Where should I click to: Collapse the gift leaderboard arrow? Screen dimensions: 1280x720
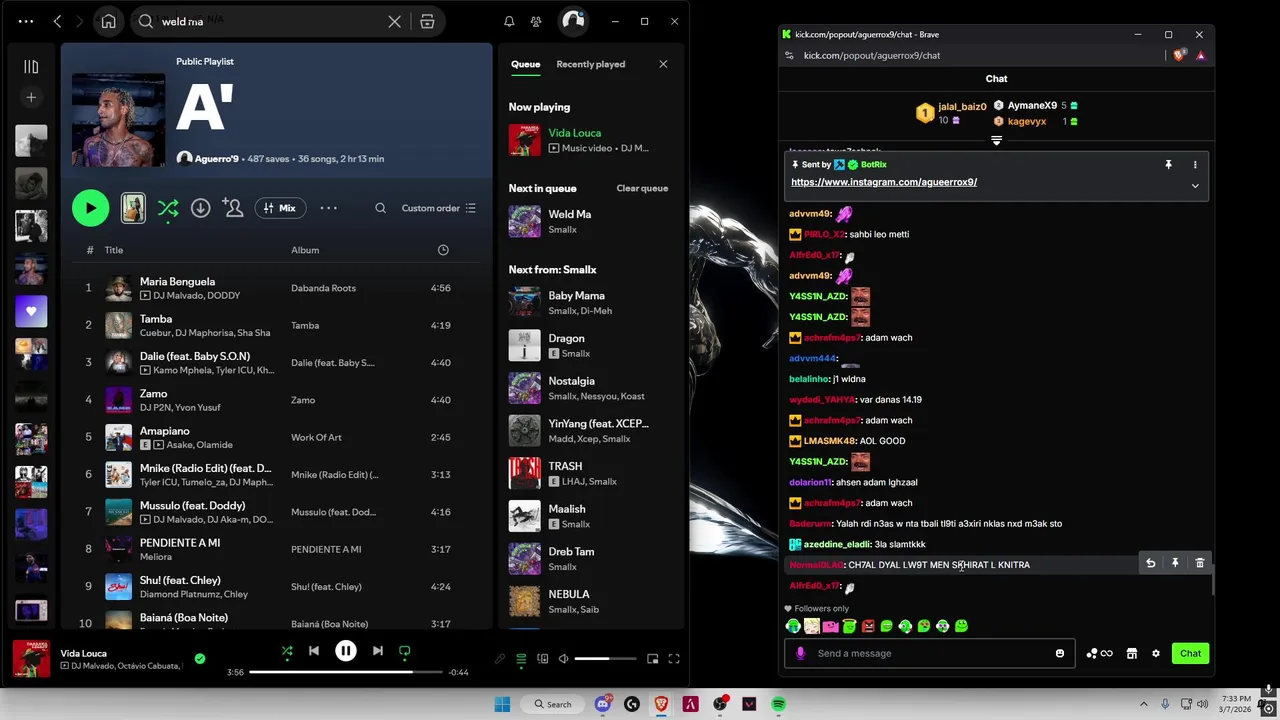996,141
